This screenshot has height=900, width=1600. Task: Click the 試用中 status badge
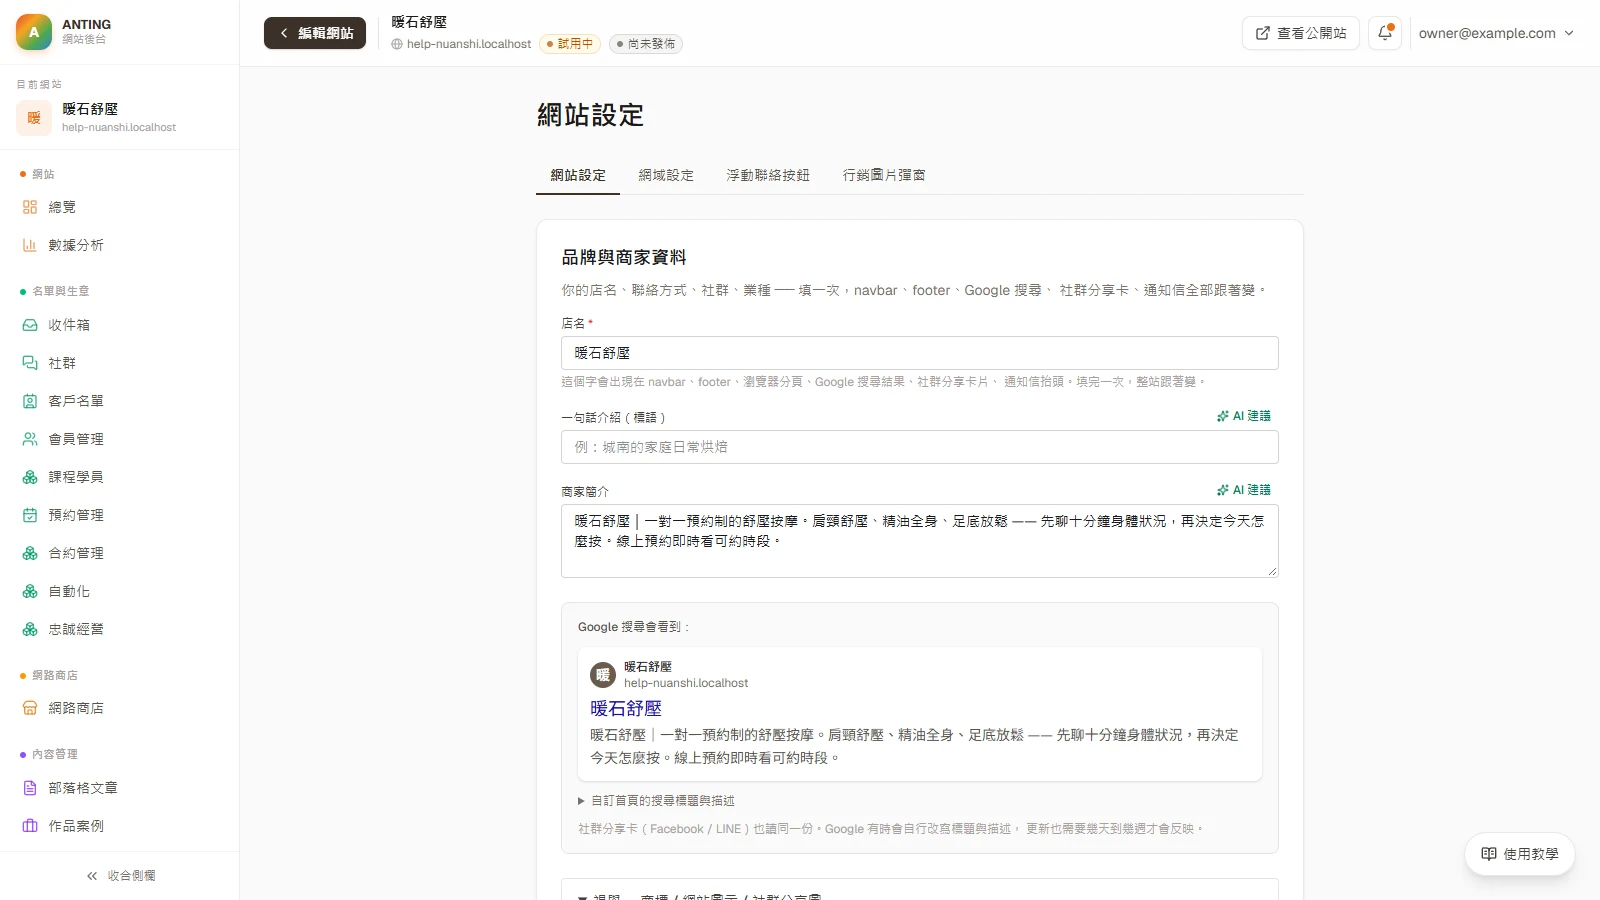(x=570, y=44)
